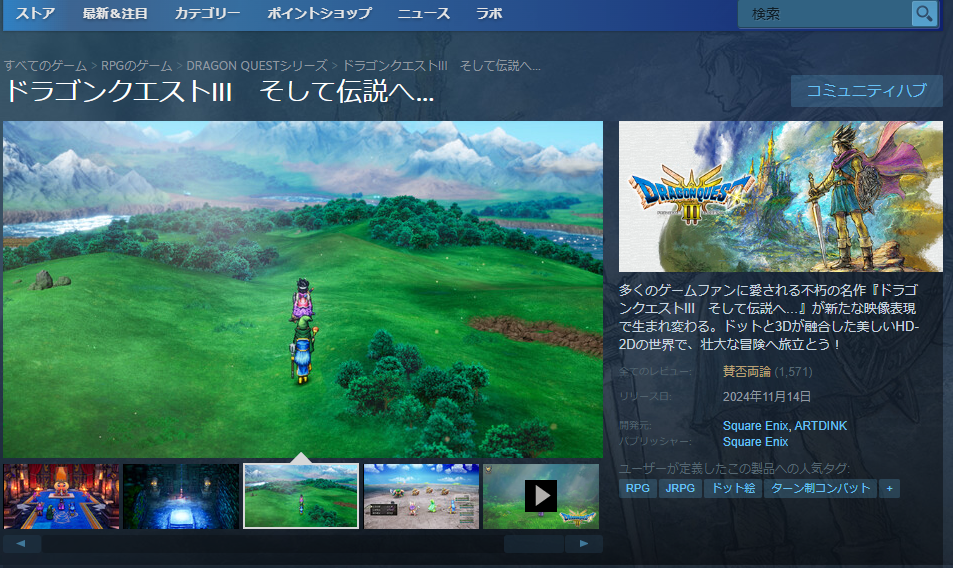Screen dimensions: 953x568
Task: Go to すべてのゲーム breadcrumb link
Action: (x=46, y=66)
